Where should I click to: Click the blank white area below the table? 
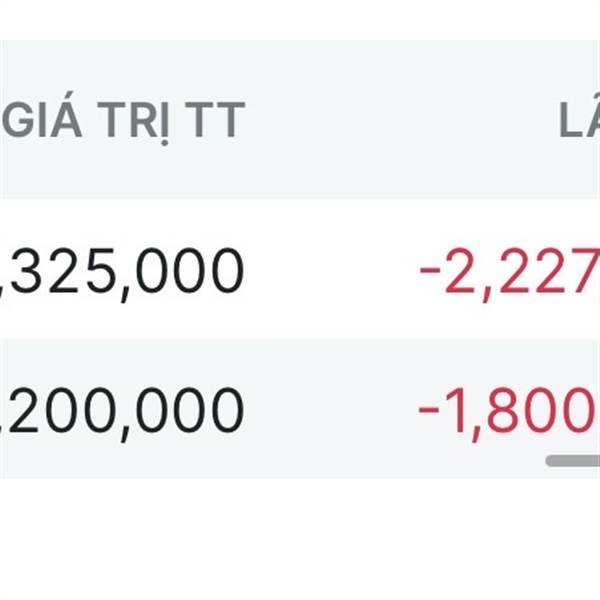pyautogui.click(x=300, y=540)
